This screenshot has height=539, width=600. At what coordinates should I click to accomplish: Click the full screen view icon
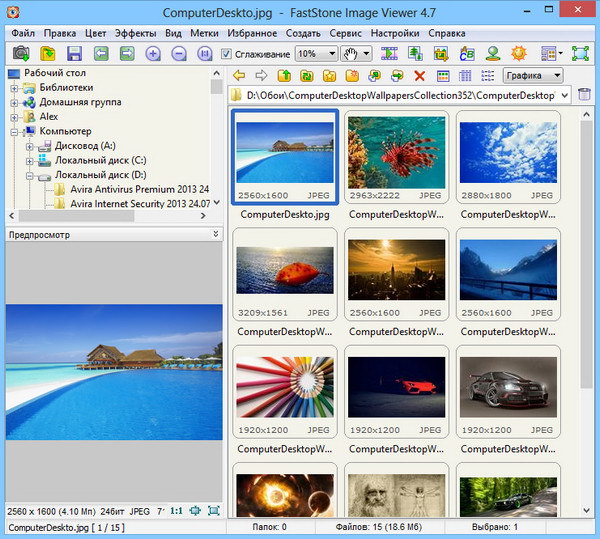[x=581, y=54]
